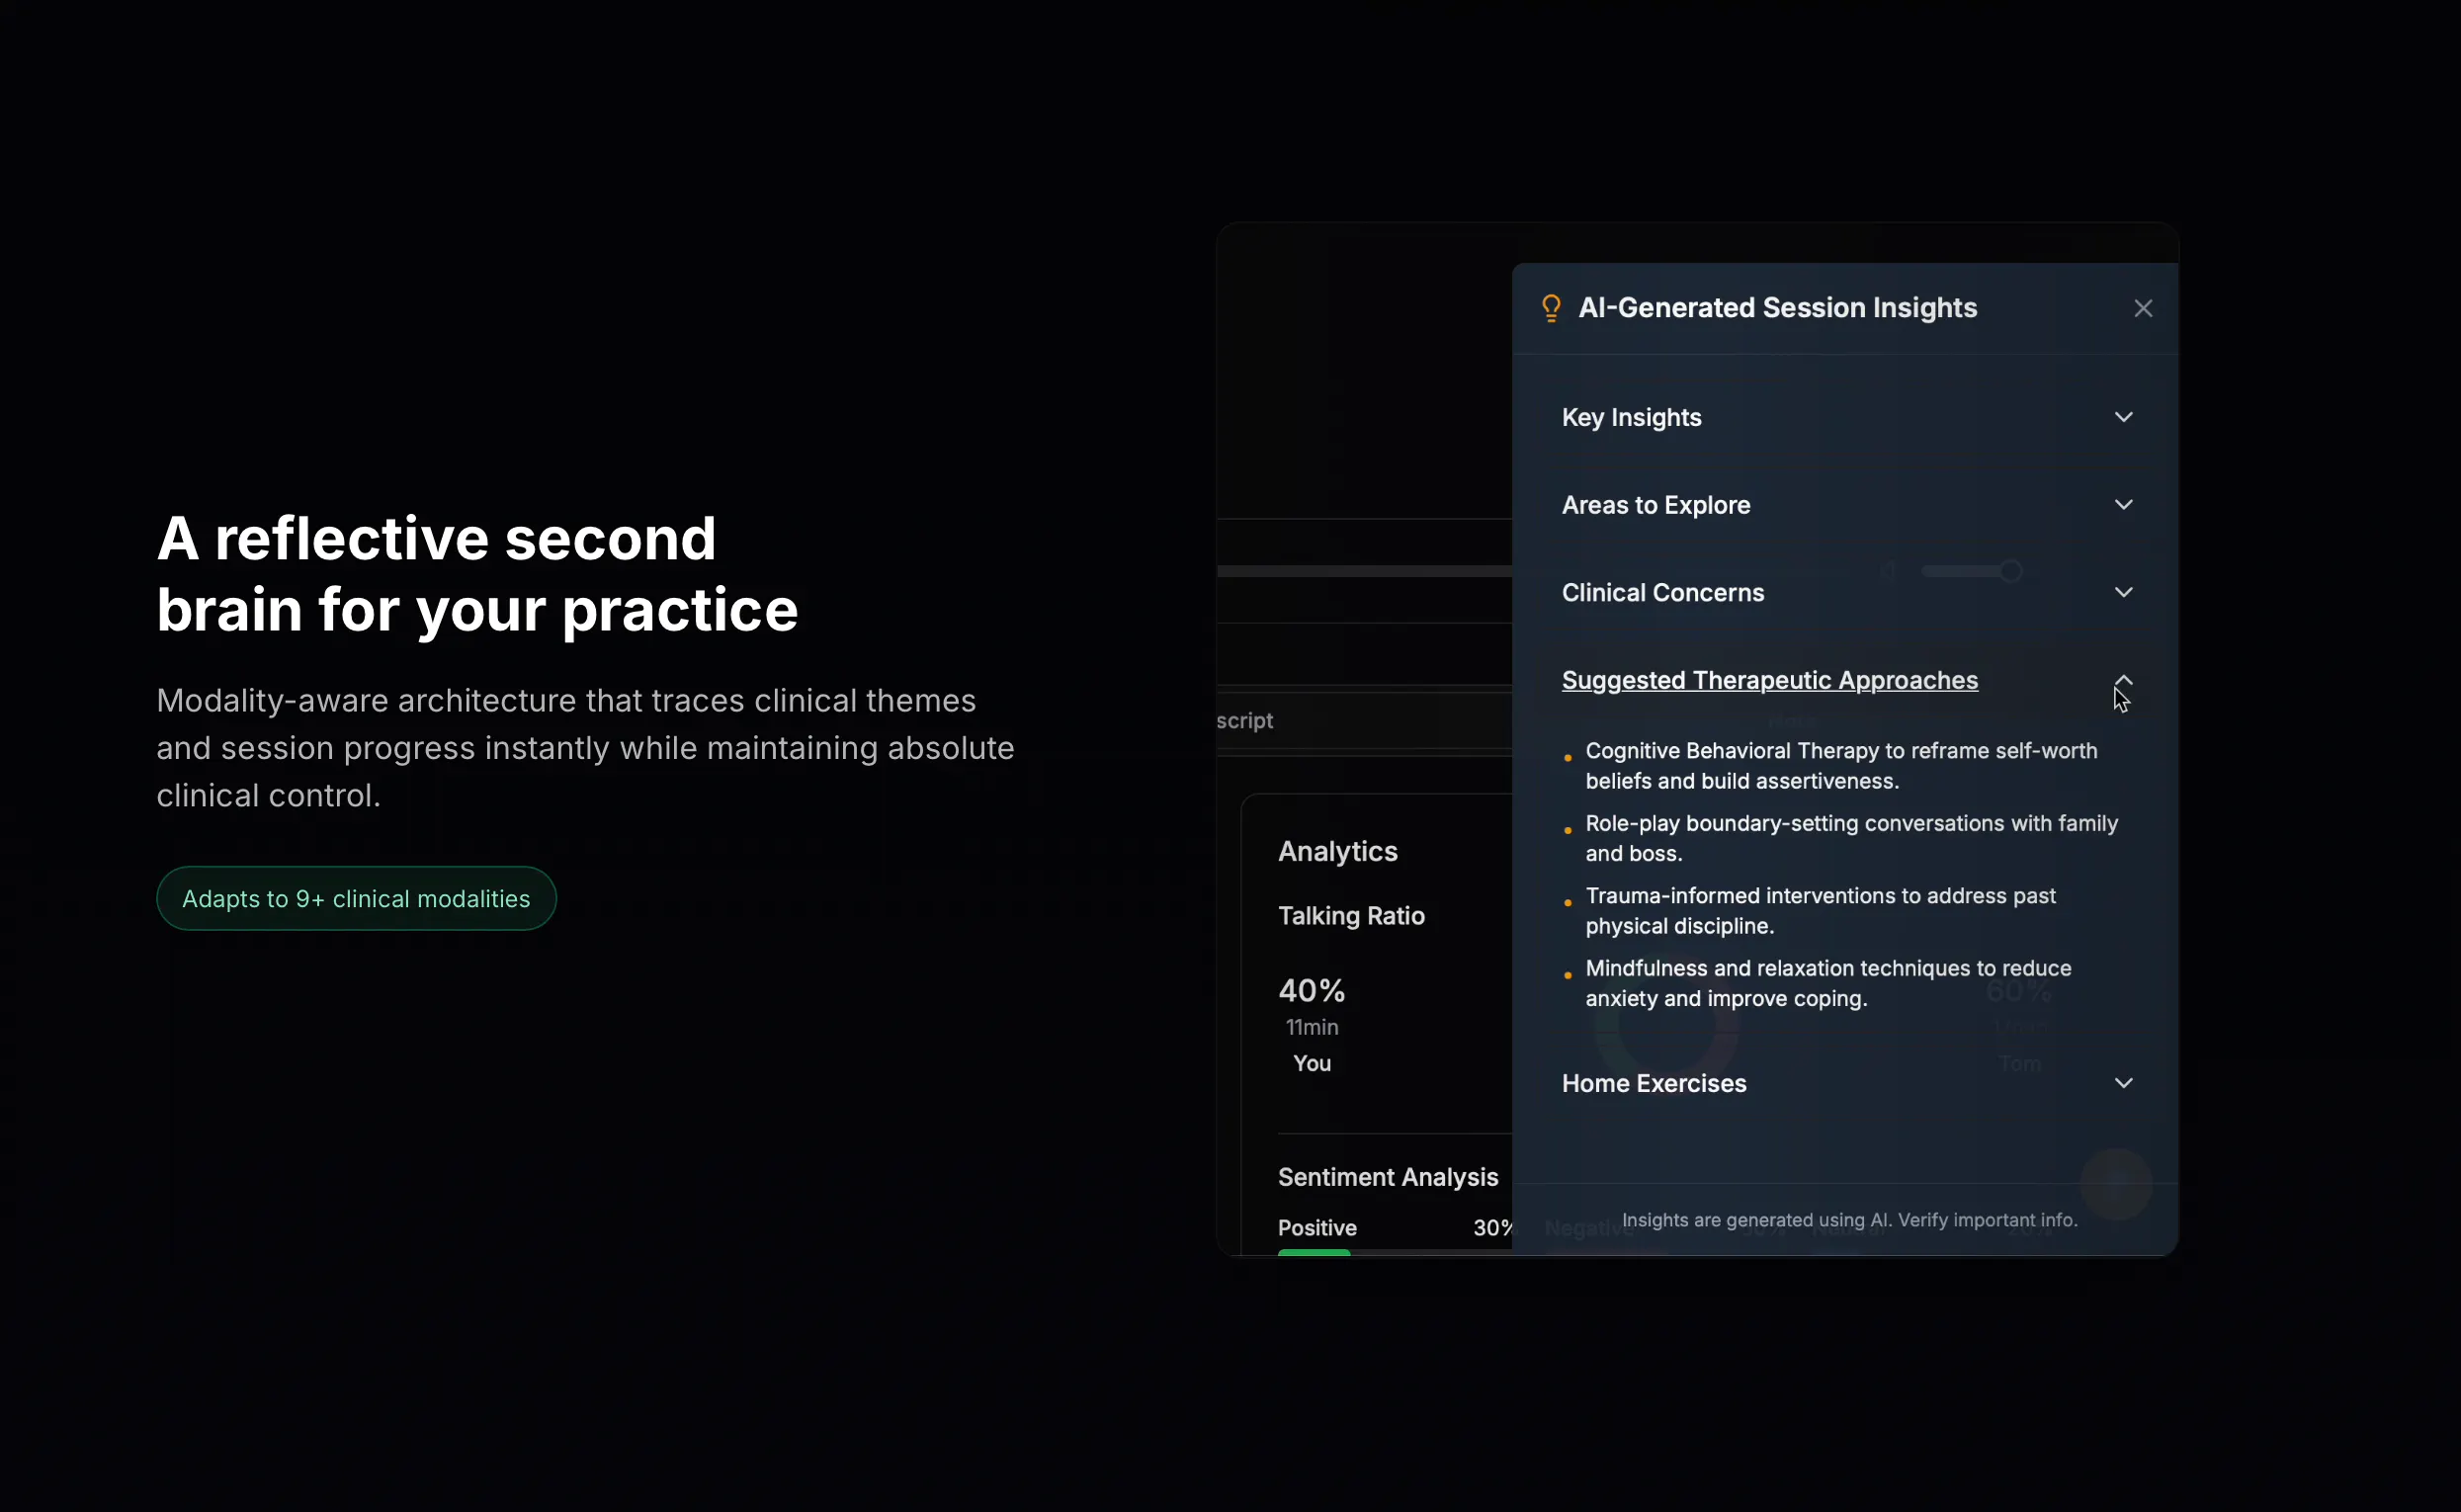Click the Adapts to 9+ clinical modalities badge
The width and height of the screenshot is (2461, 1512).
click(x=356, y=898)
